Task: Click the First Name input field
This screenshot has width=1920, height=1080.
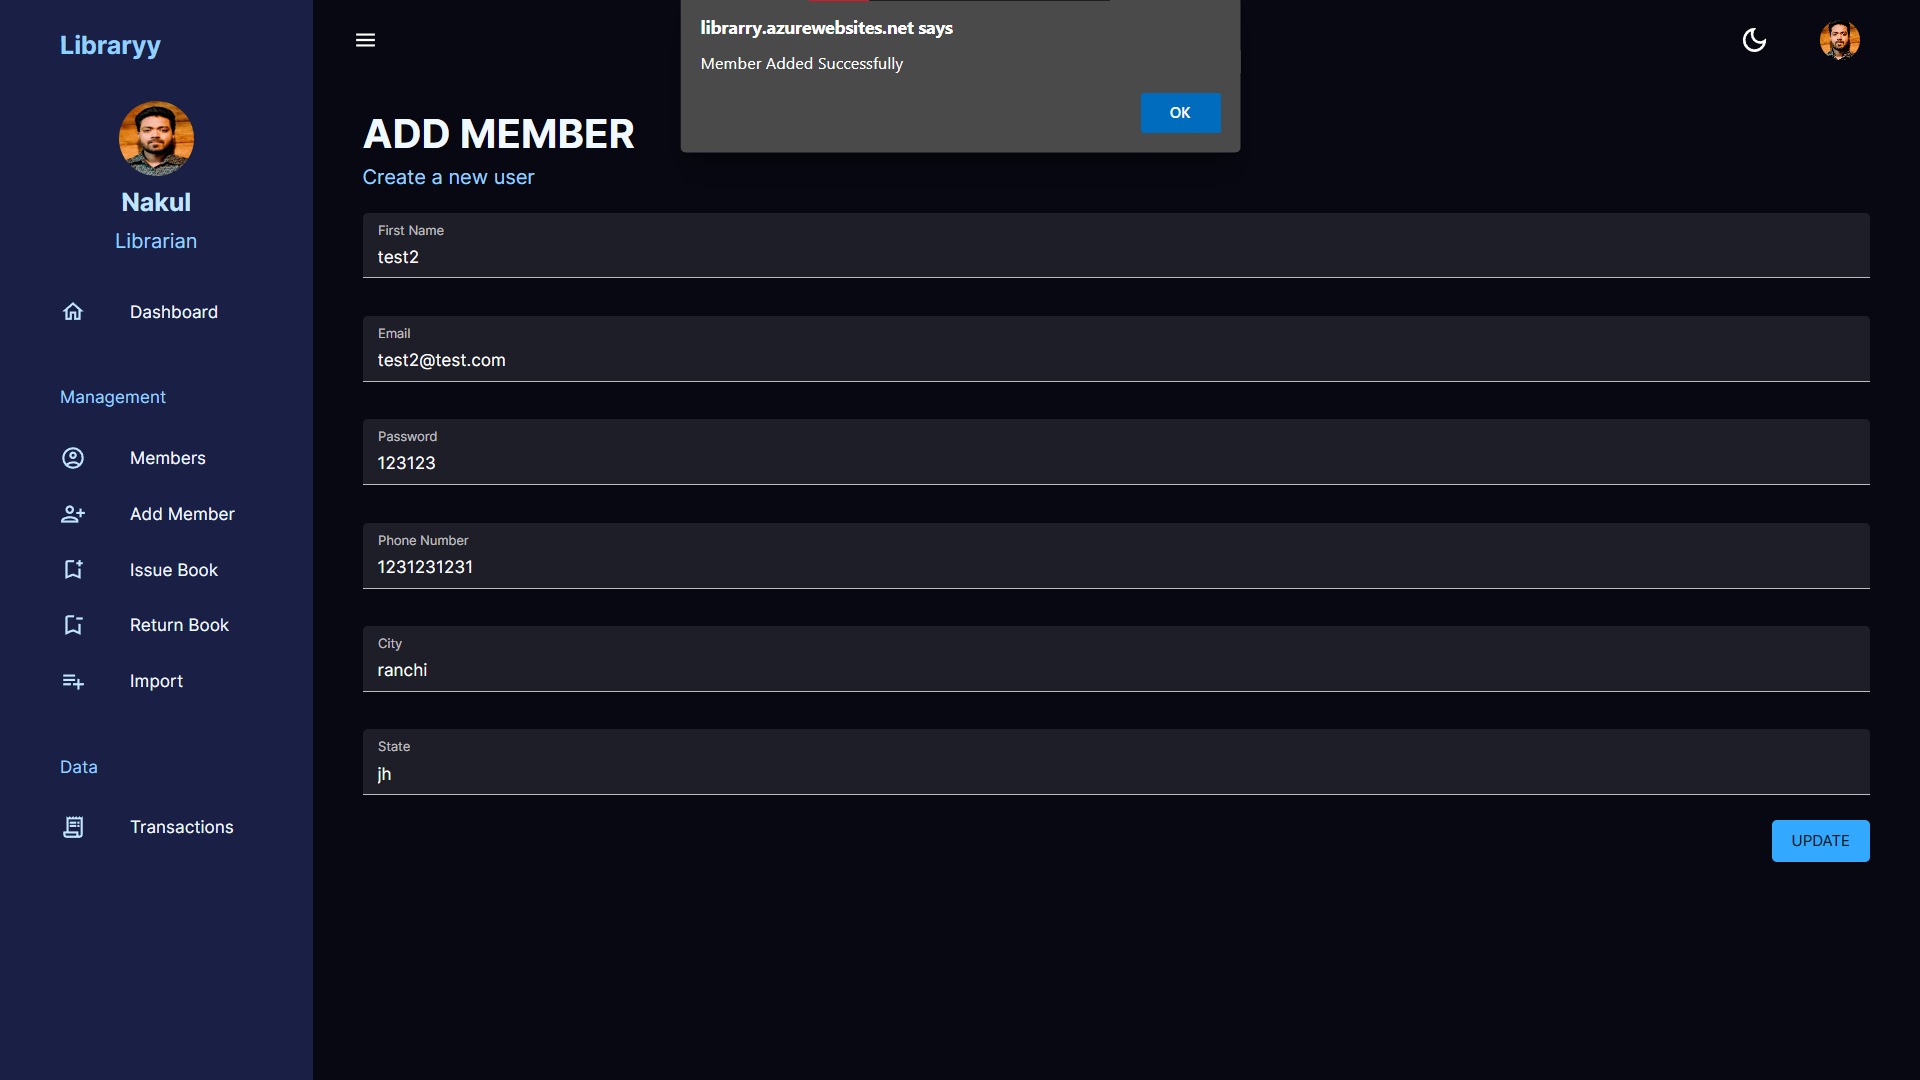Action: pyautogui.click(x=1115, y=257)
